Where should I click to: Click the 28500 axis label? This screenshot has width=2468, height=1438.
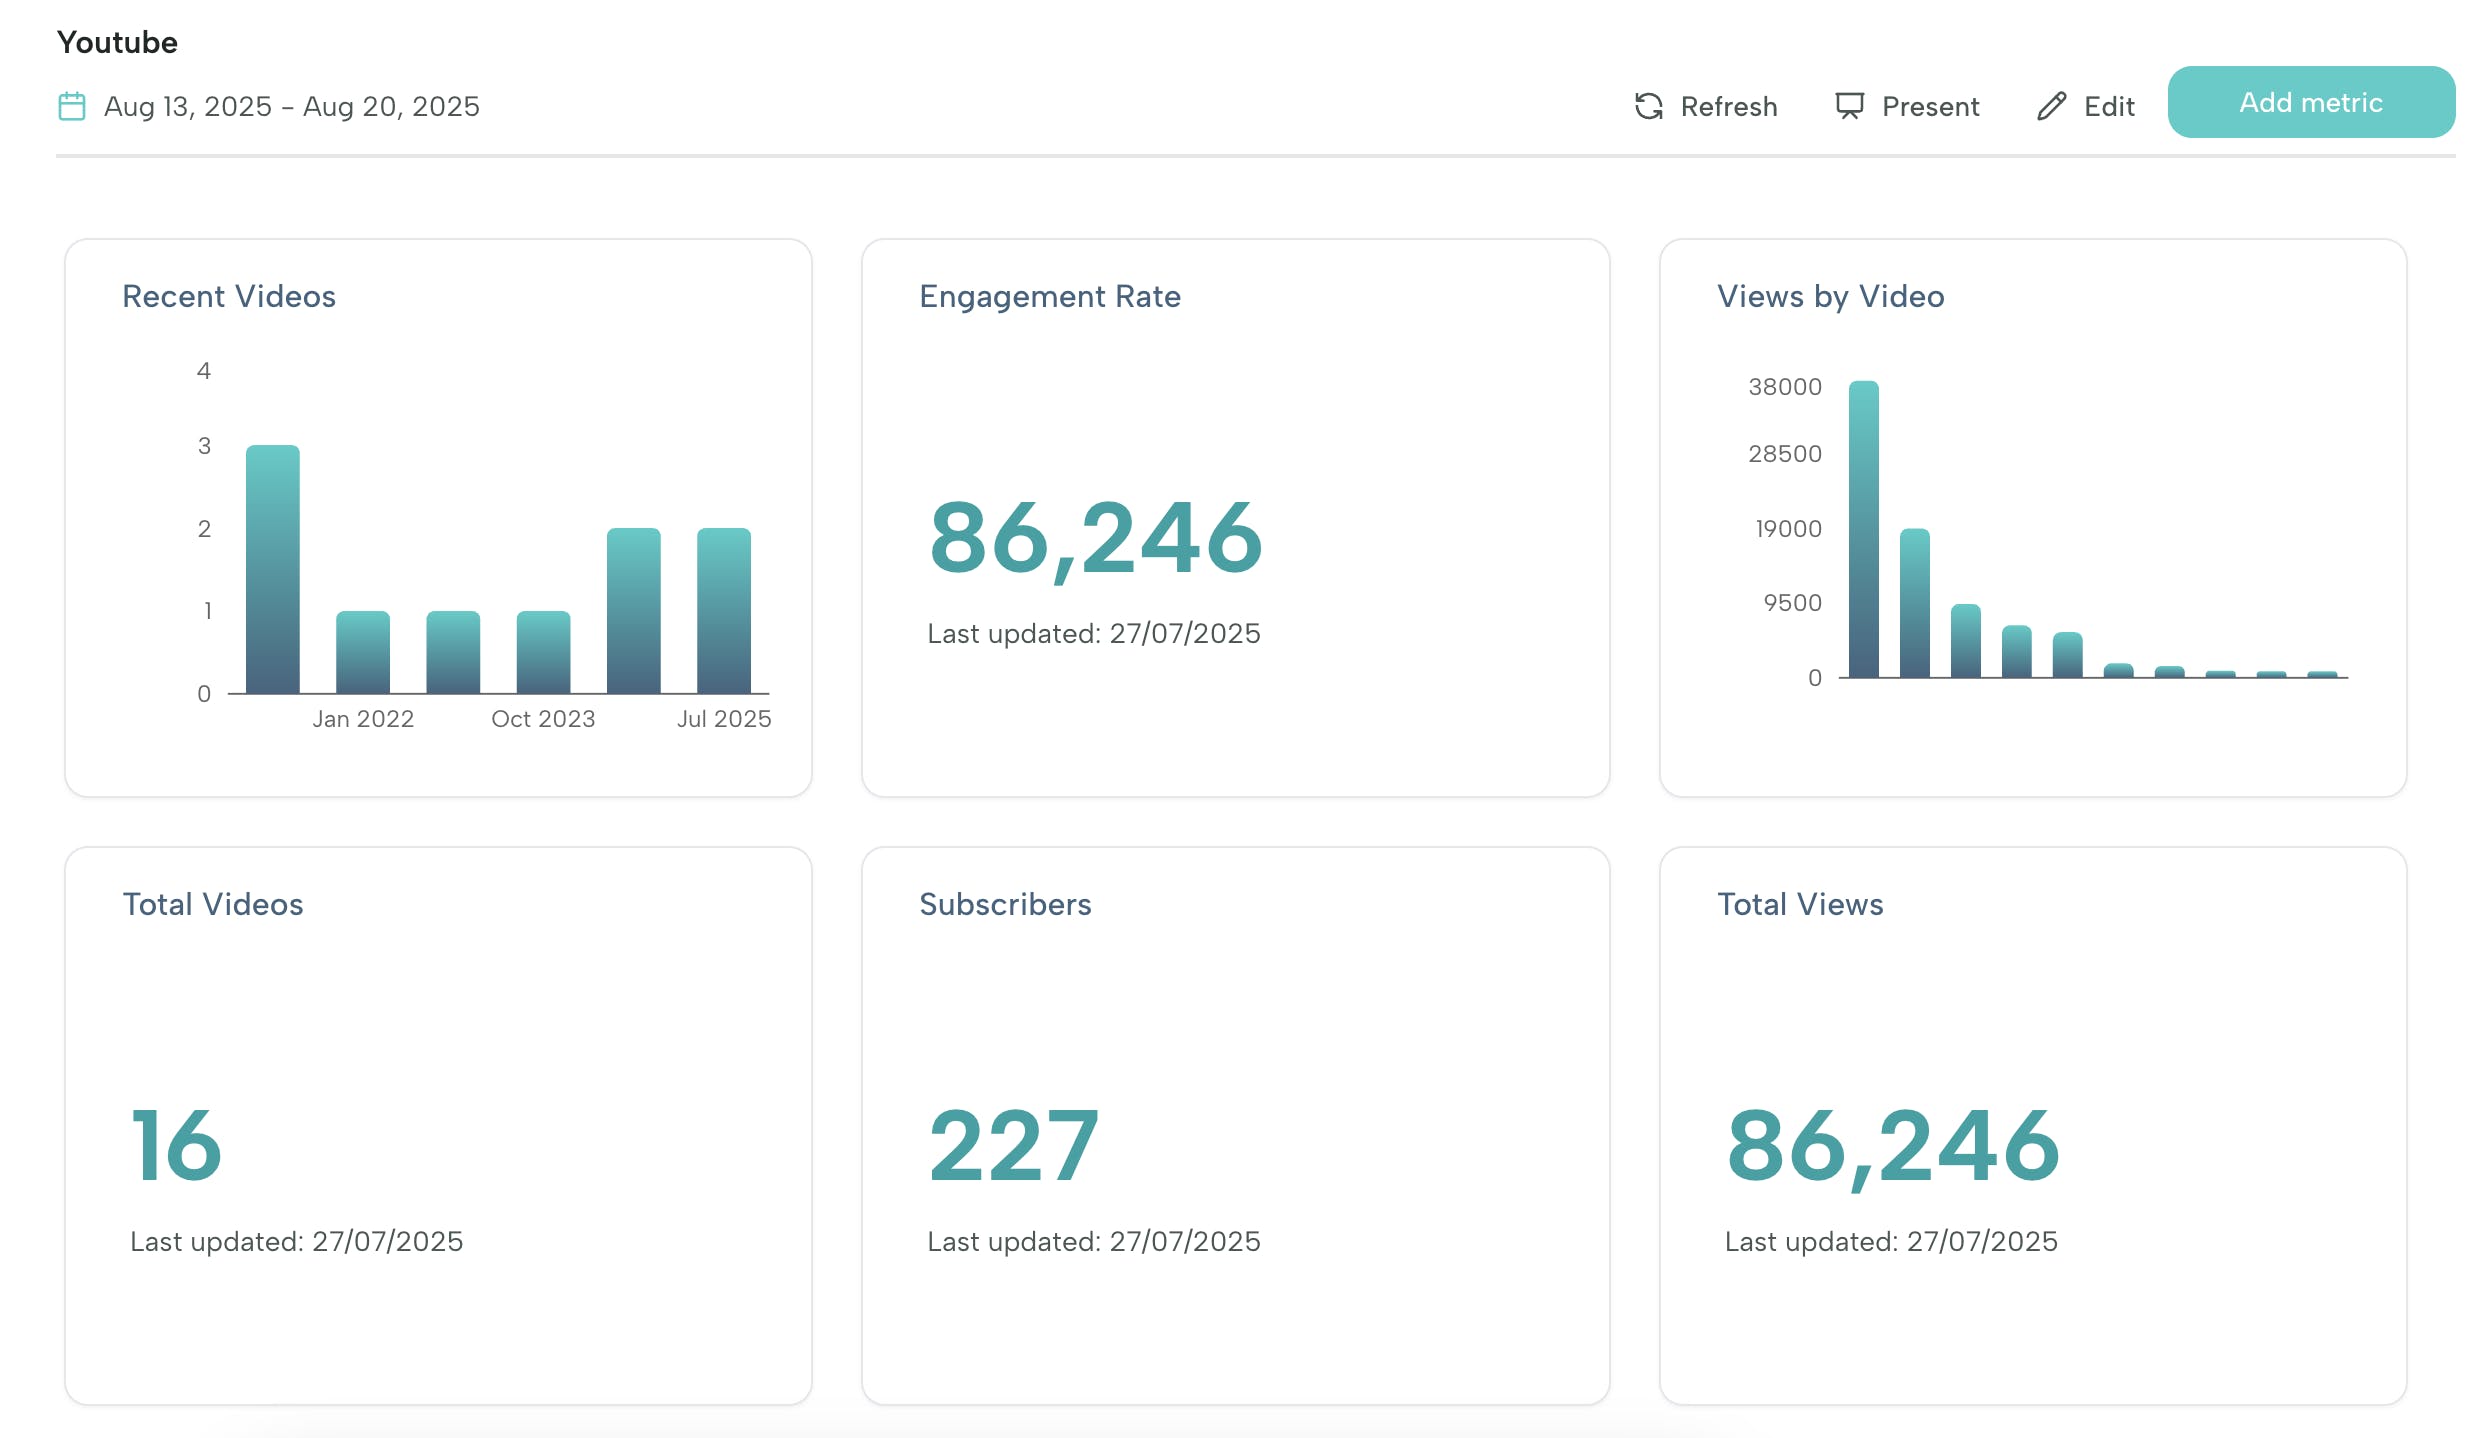1785,454
